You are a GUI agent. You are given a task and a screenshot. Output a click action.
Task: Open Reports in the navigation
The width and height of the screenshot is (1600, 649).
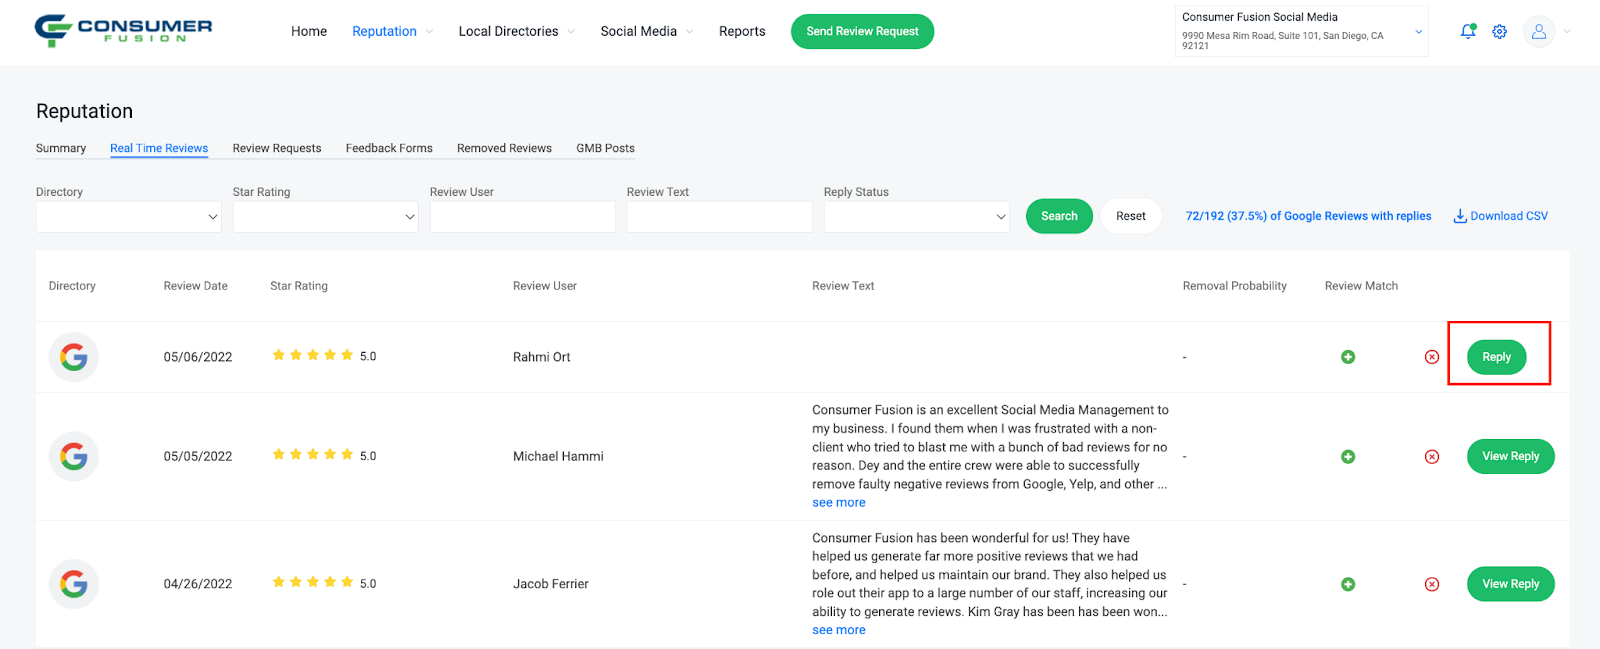pyautogui.click(x=742, y=31)
